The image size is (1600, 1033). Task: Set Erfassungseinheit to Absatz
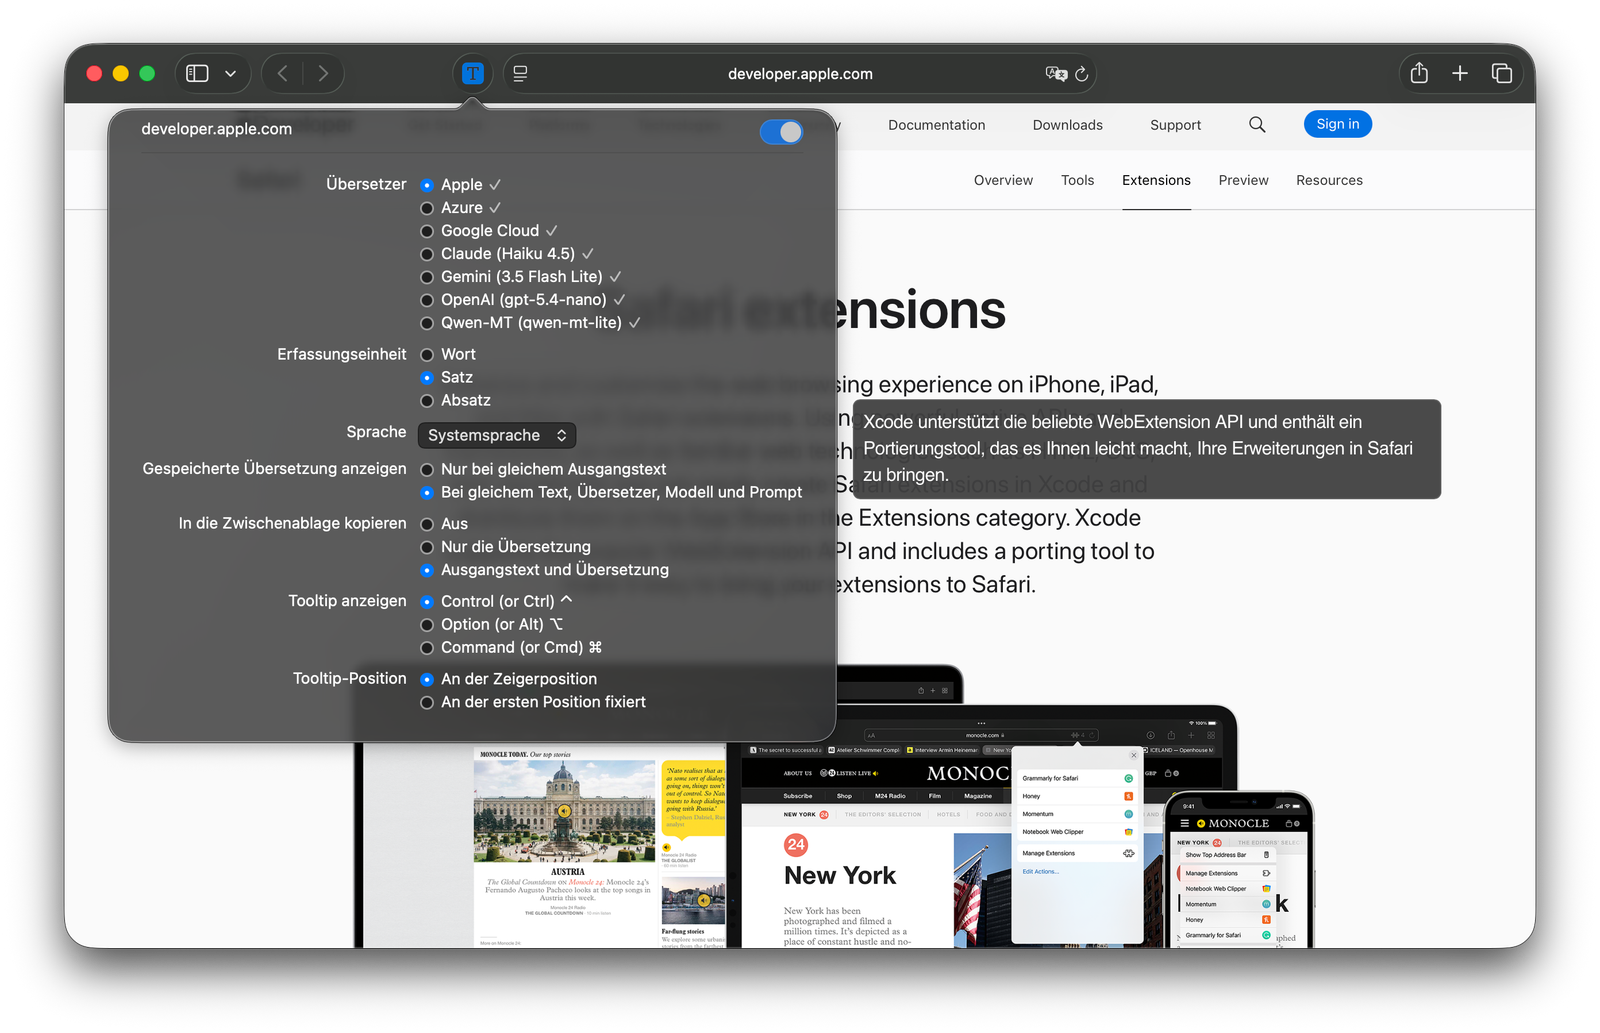[x=427, y=401]
